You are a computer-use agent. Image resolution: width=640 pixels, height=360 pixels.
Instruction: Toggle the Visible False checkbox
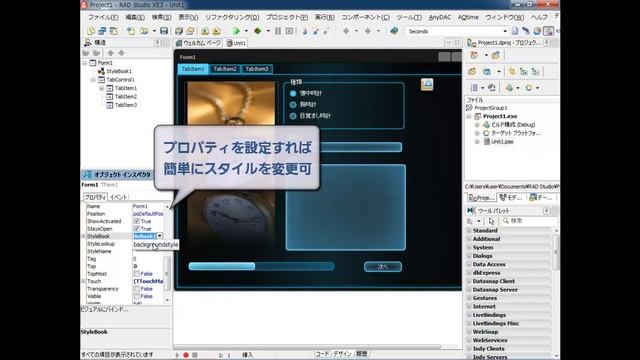(x=137, y=296)
